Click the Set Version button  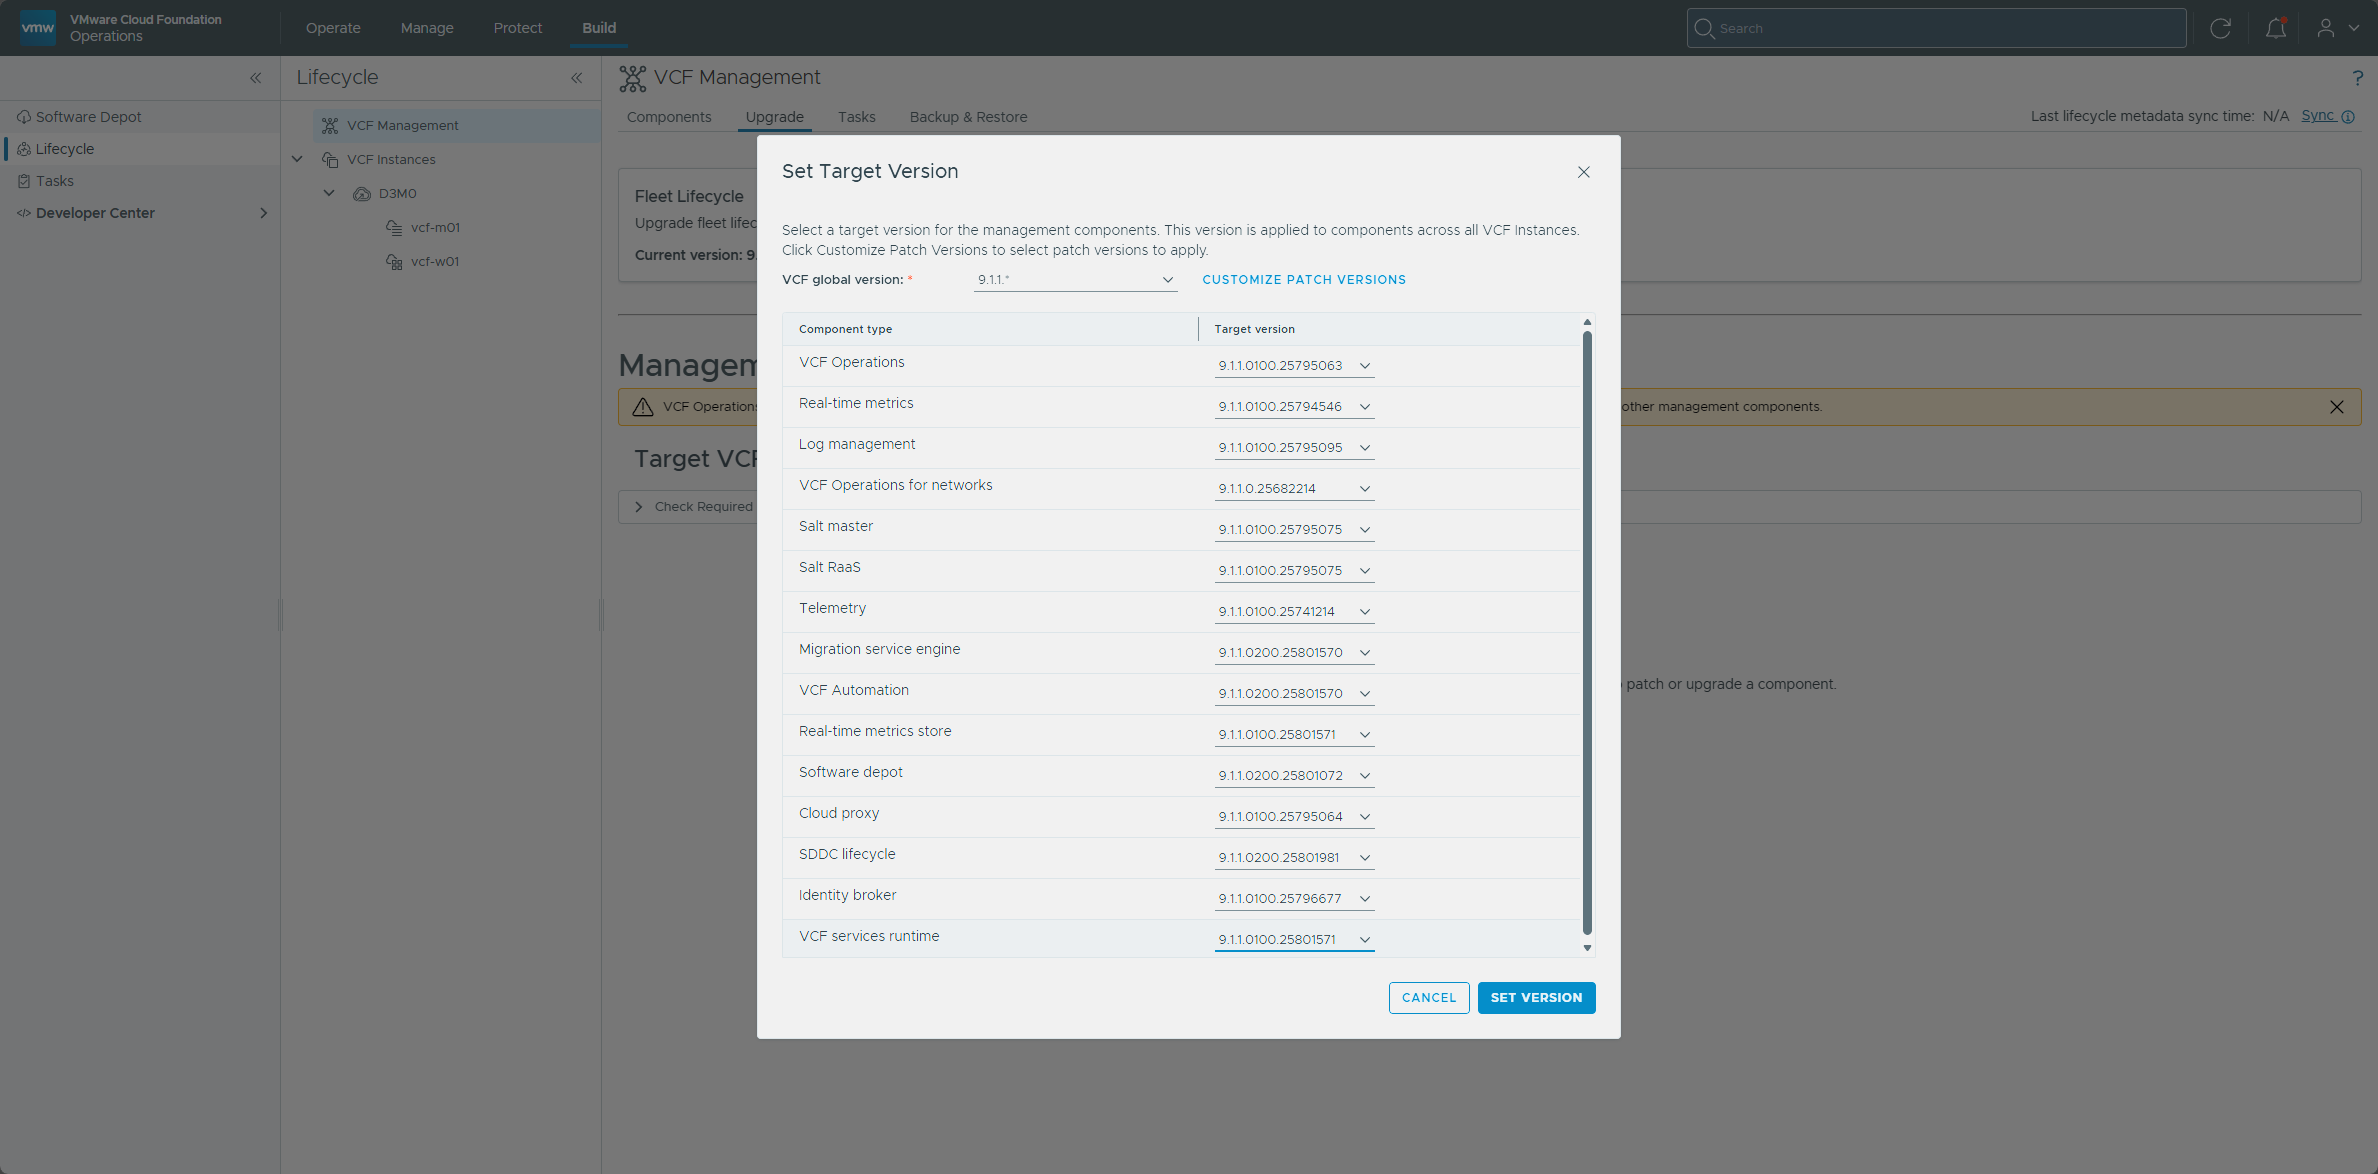pos(1536,998)
